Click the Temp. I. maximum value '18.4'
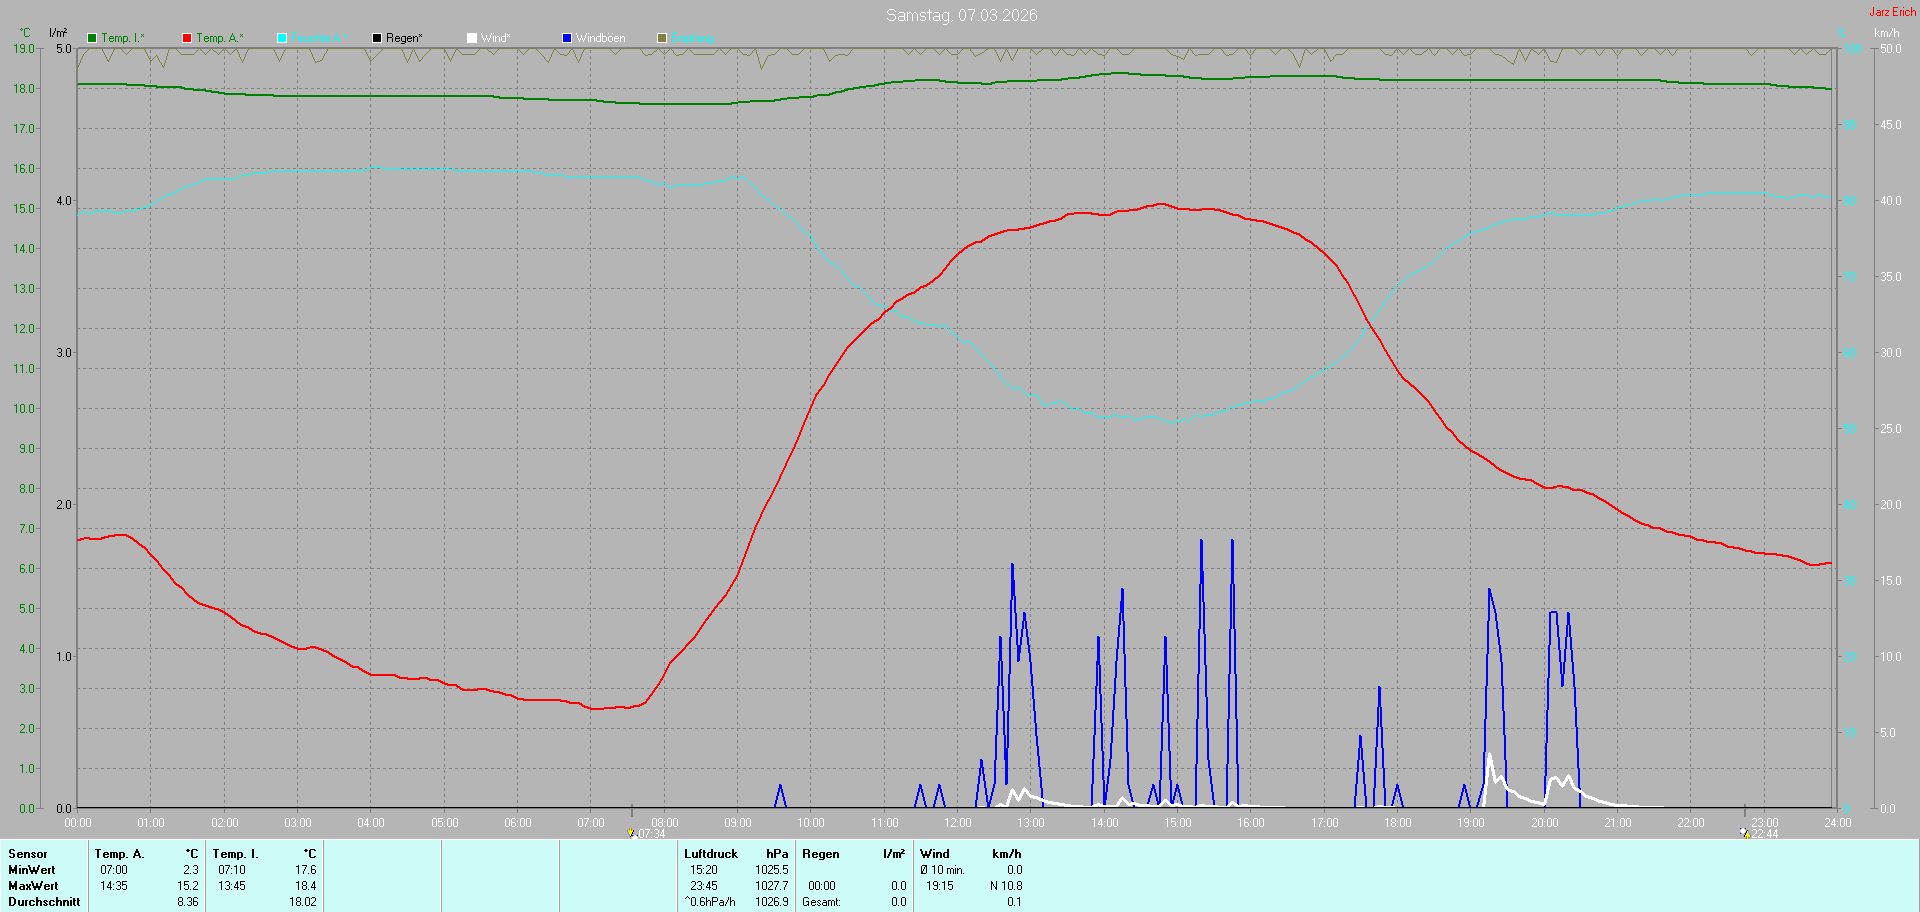Viewport: 1920px width, 912px height. point(306,886)
